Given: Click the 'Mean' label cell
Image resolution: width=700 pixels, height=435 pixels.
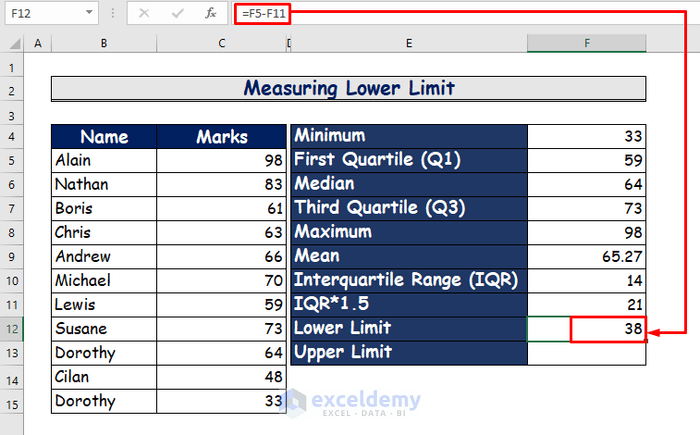Looking at the screenshot, I should point(409,257).
